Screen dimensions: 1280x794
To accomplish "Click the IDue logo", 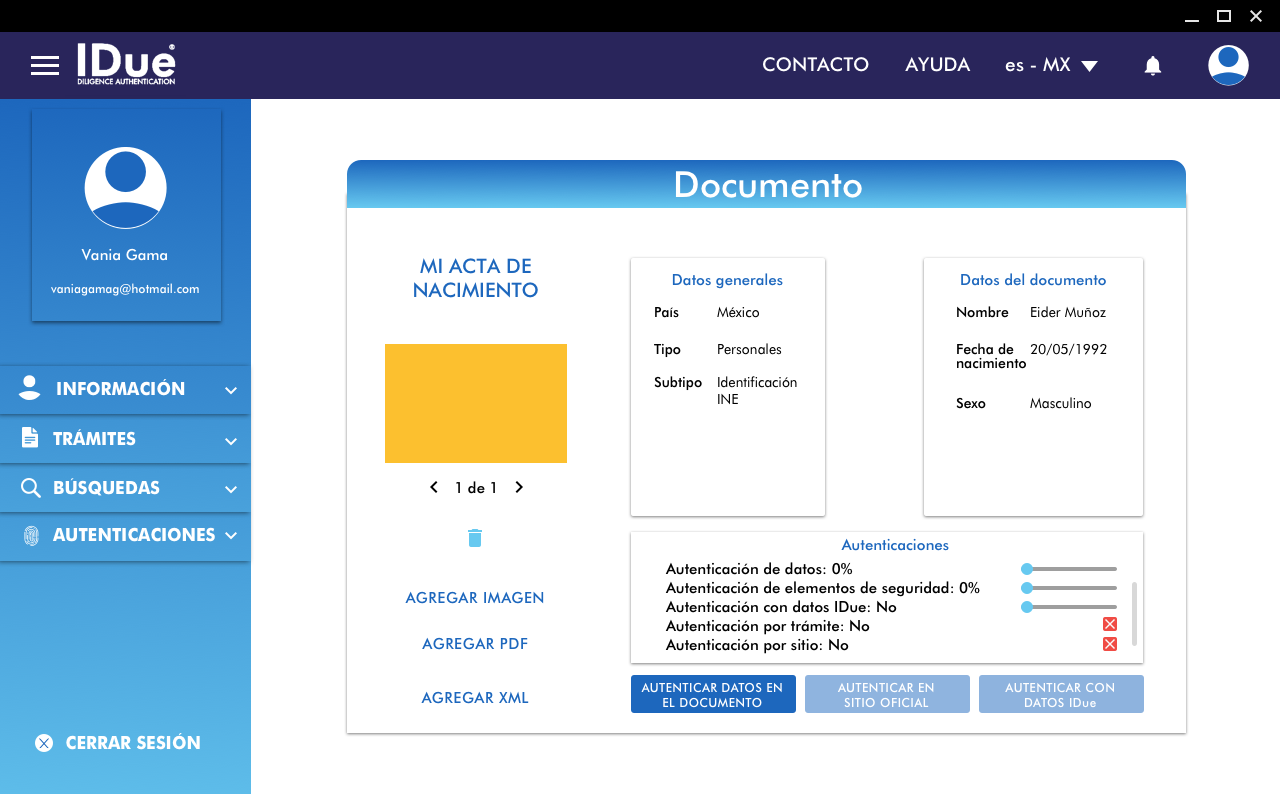I will click(126, 64).
